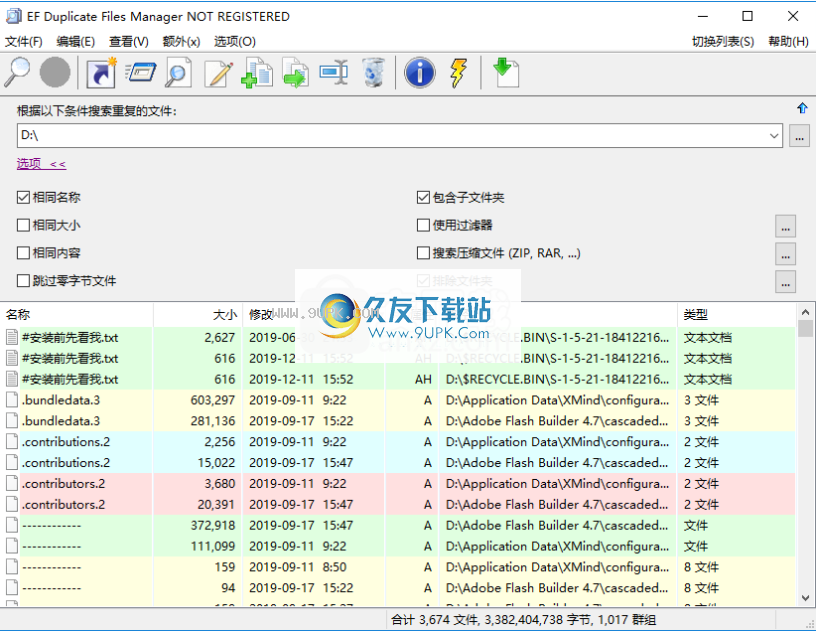
Task: Click the copy files plus icon
Action: click(257, 72)
